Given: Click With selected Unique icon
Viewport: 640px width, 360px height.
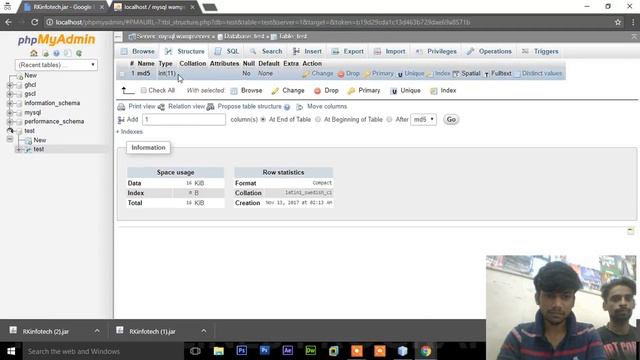Looking at the screenshot, I should tap(394, 91).
